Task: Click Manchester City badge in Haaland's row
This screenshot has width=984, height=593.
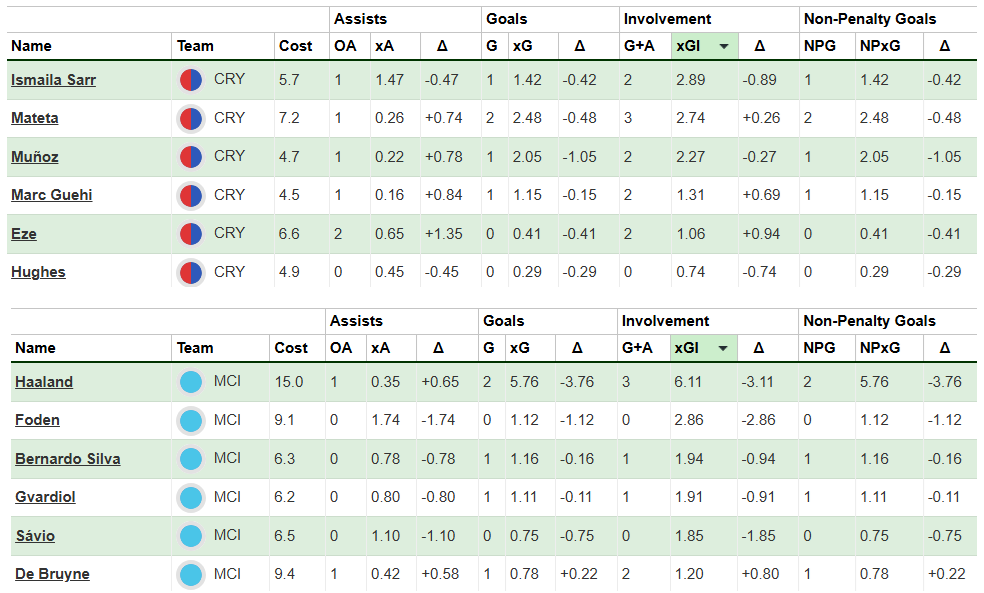Action: [191, 382]
